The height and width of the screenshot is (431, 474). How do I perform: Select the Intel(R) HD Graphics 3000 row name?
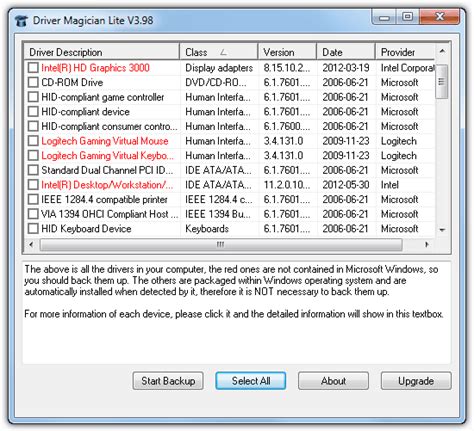click(95, 68)
